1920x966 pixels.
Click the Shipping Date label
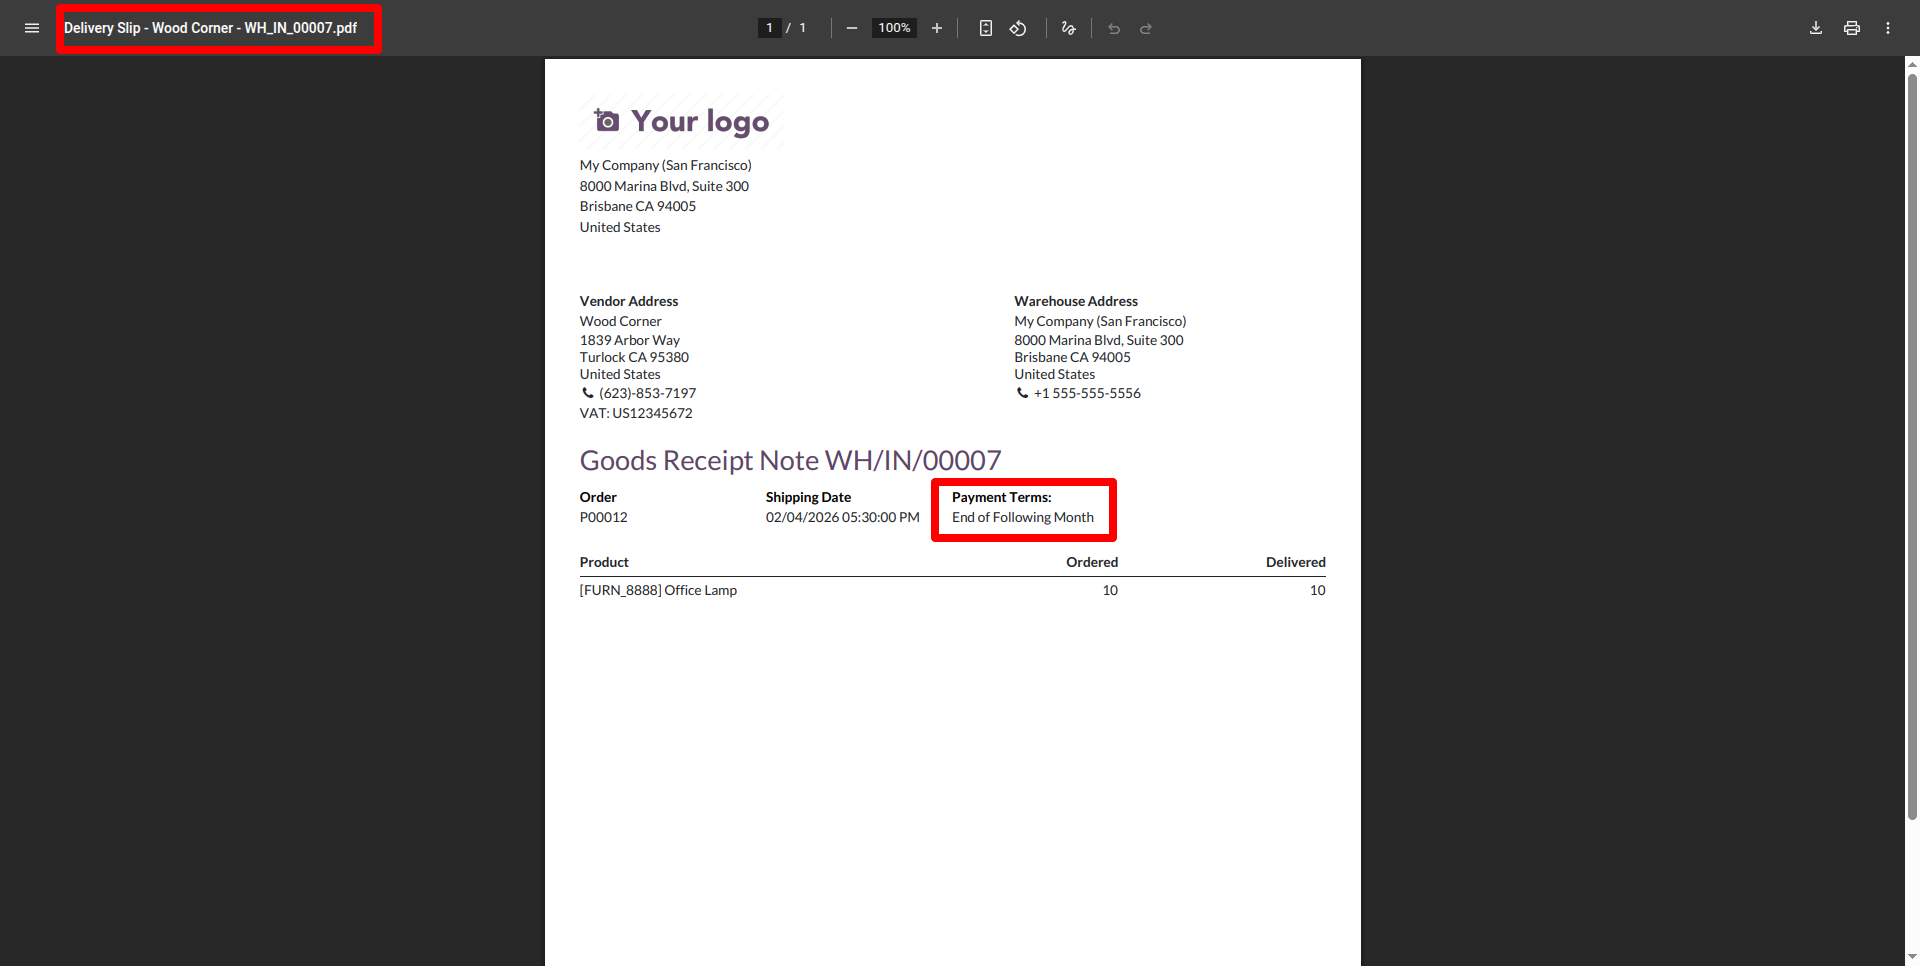[x=808, y=497]
